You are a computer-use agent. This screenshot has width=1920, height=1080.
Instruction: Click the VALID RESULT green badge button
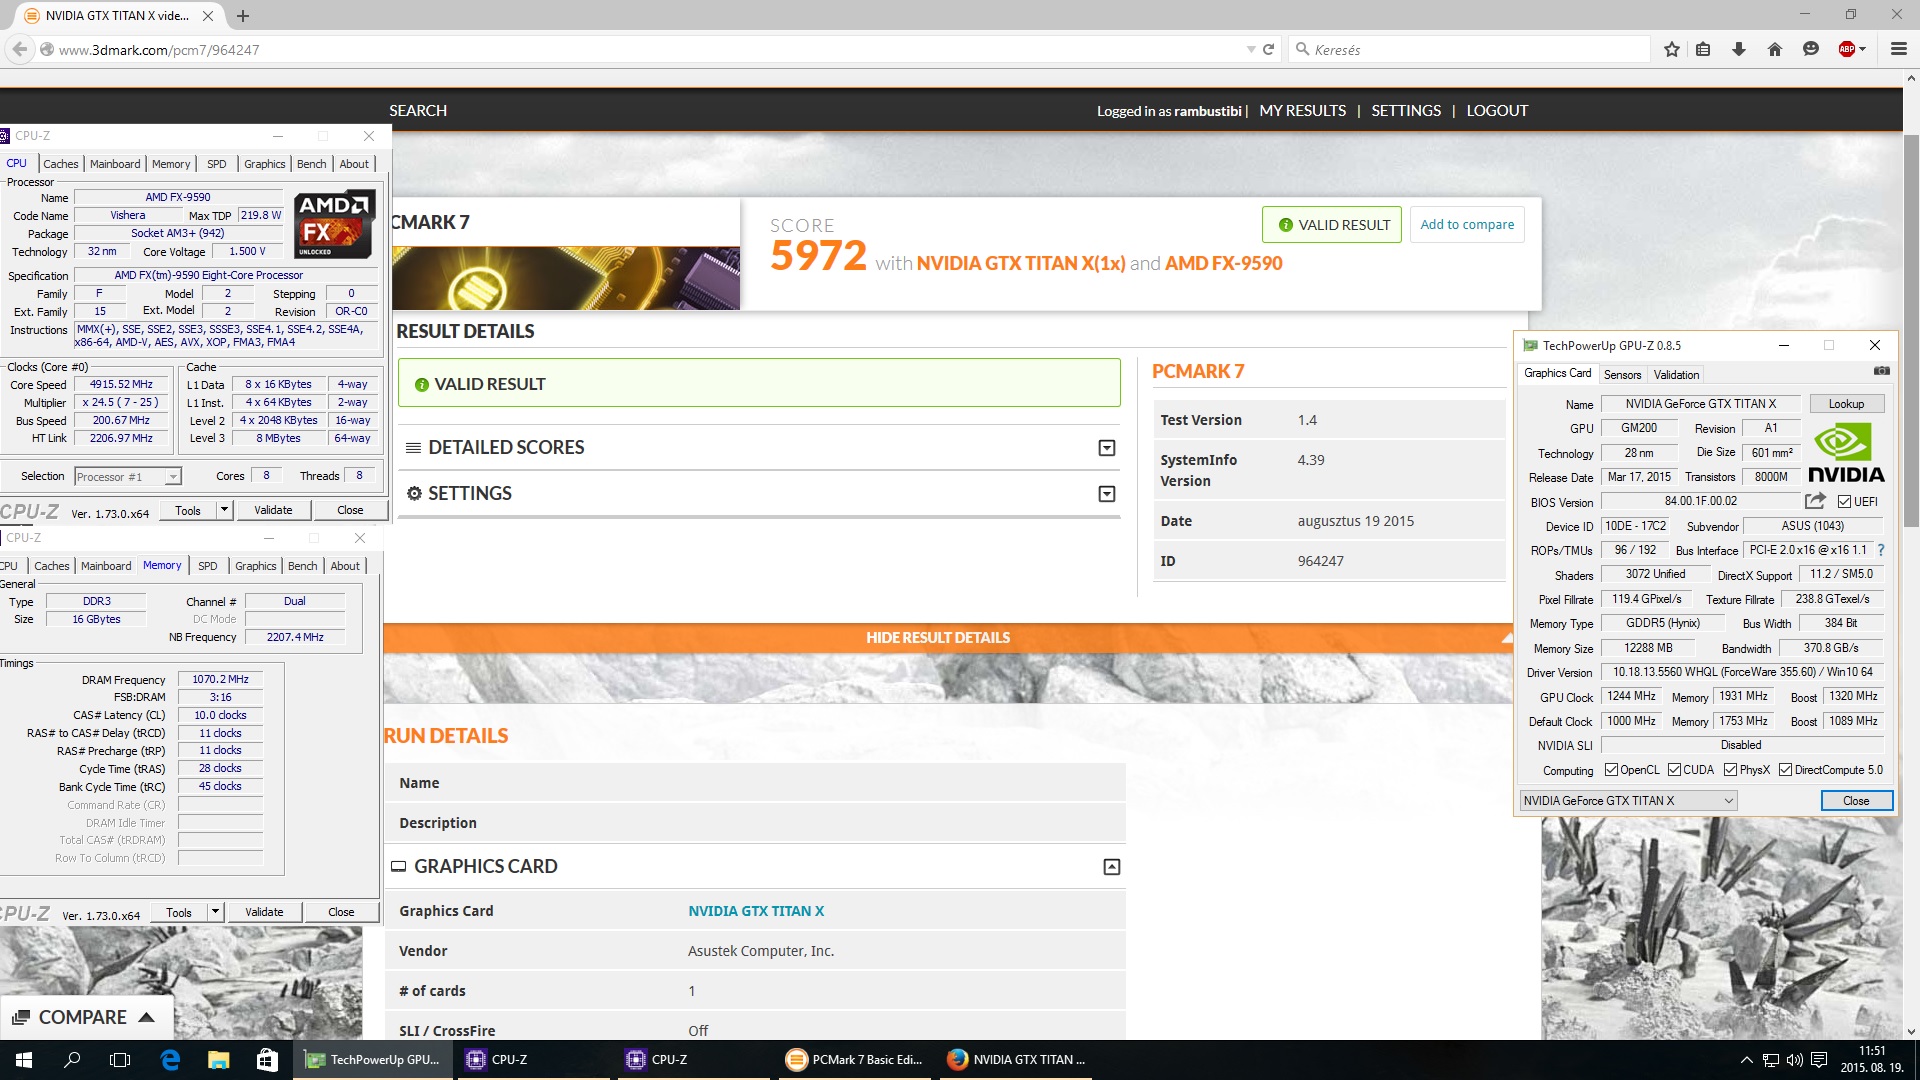tap(1332, 225)
